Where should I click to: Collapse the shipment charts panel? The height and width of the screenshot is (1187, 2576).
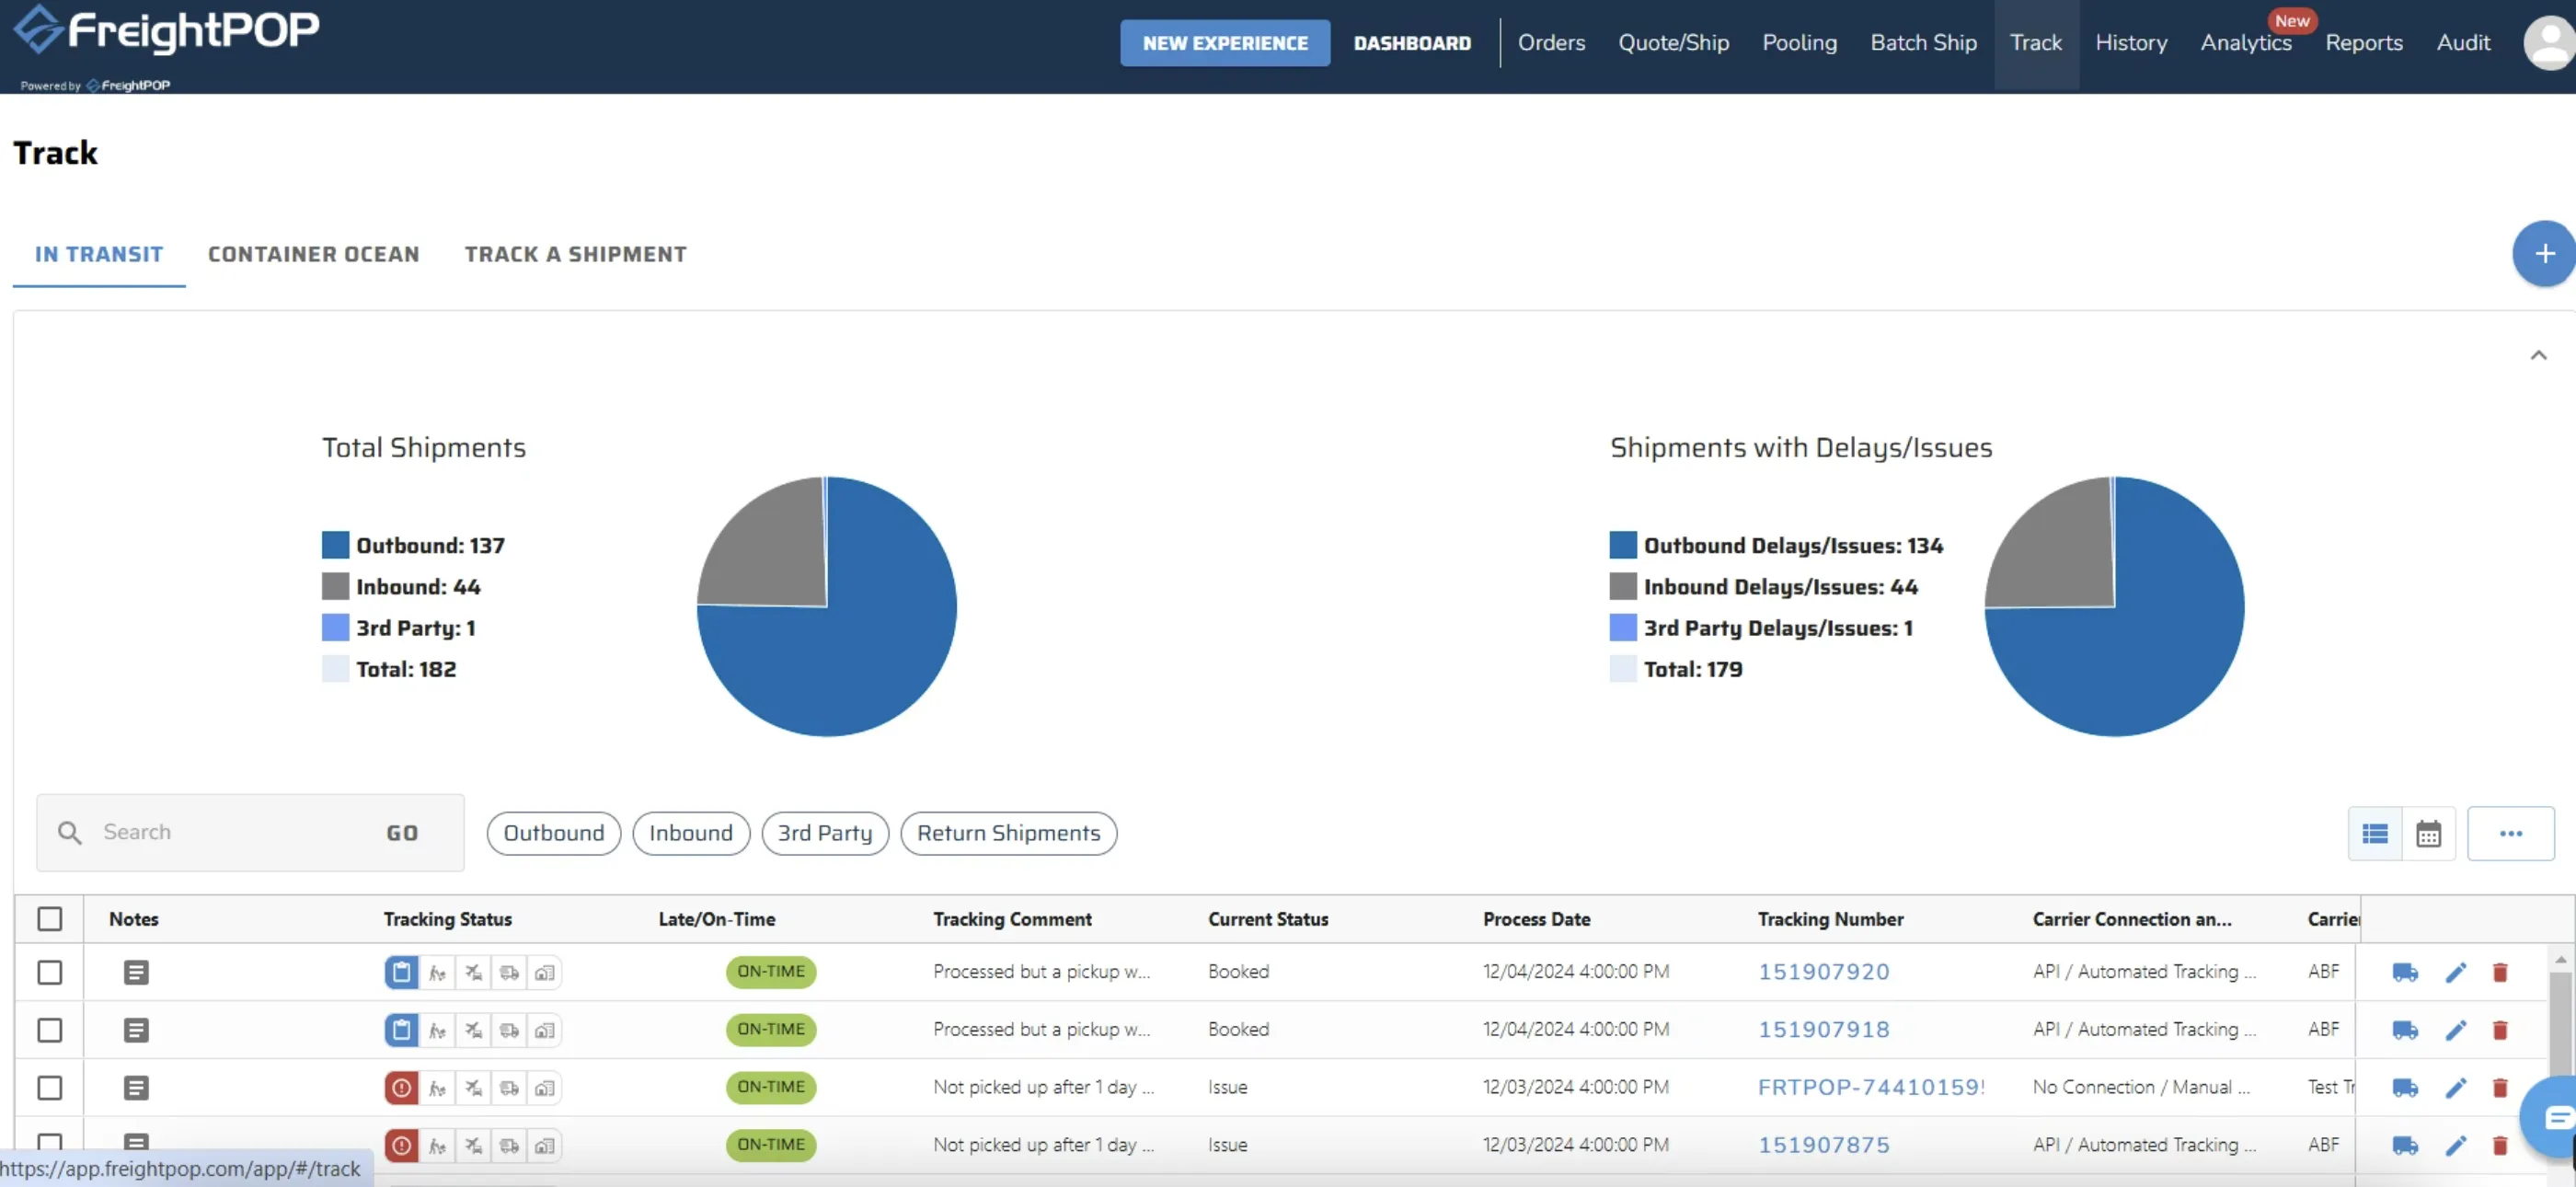[2538, 355]
